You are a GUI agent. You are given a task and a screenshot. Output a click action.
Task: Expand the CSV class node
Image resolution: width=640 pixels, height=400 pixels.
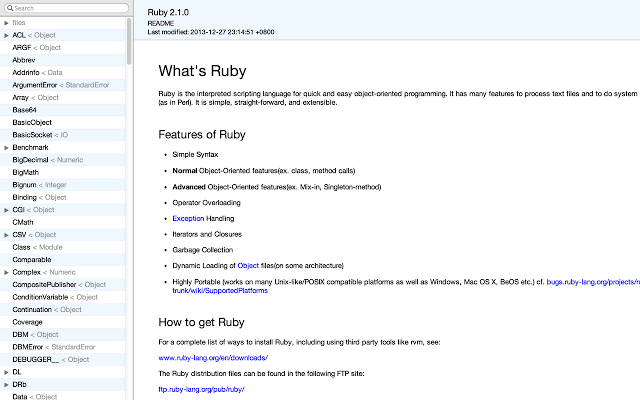point(6,235)
